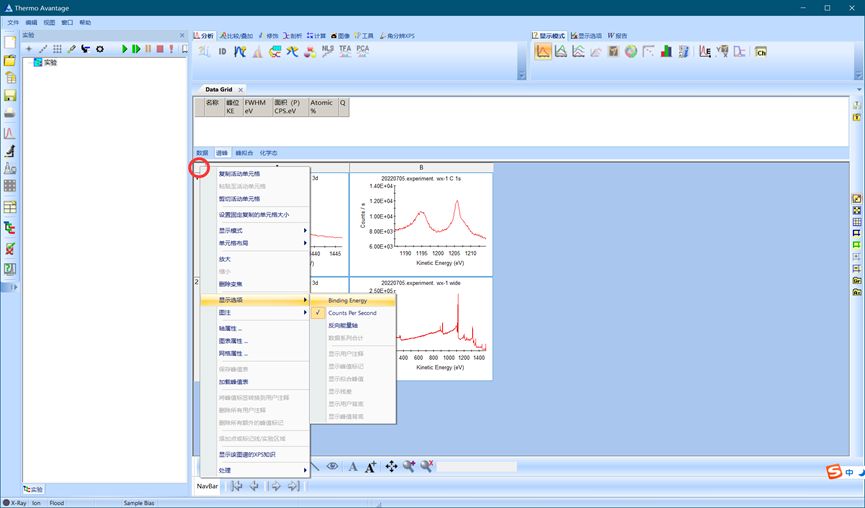Screen dimensions: 865x508
Task: Click the ID peak identification icon
Action: click(222, 51)
